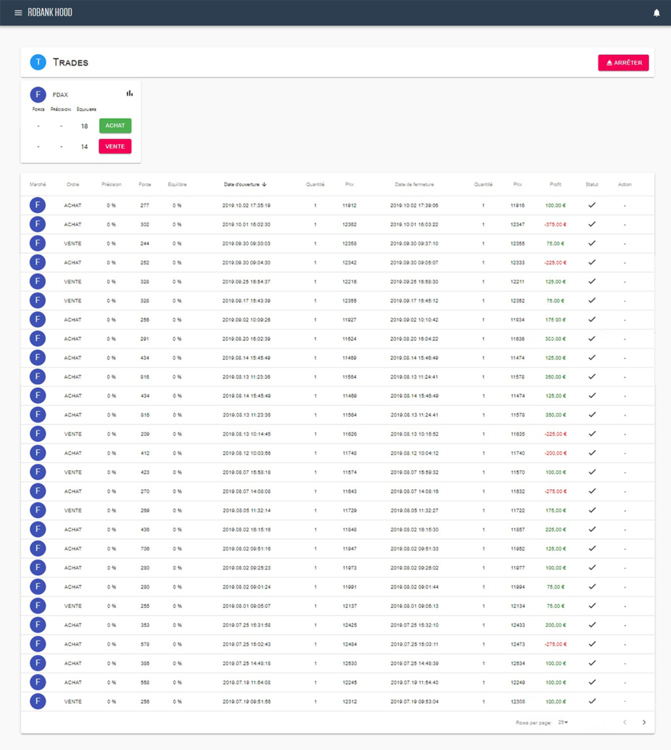Open the hamburger navigation menu
Viewport: 671px width, 750px height.
pos(18,13)
